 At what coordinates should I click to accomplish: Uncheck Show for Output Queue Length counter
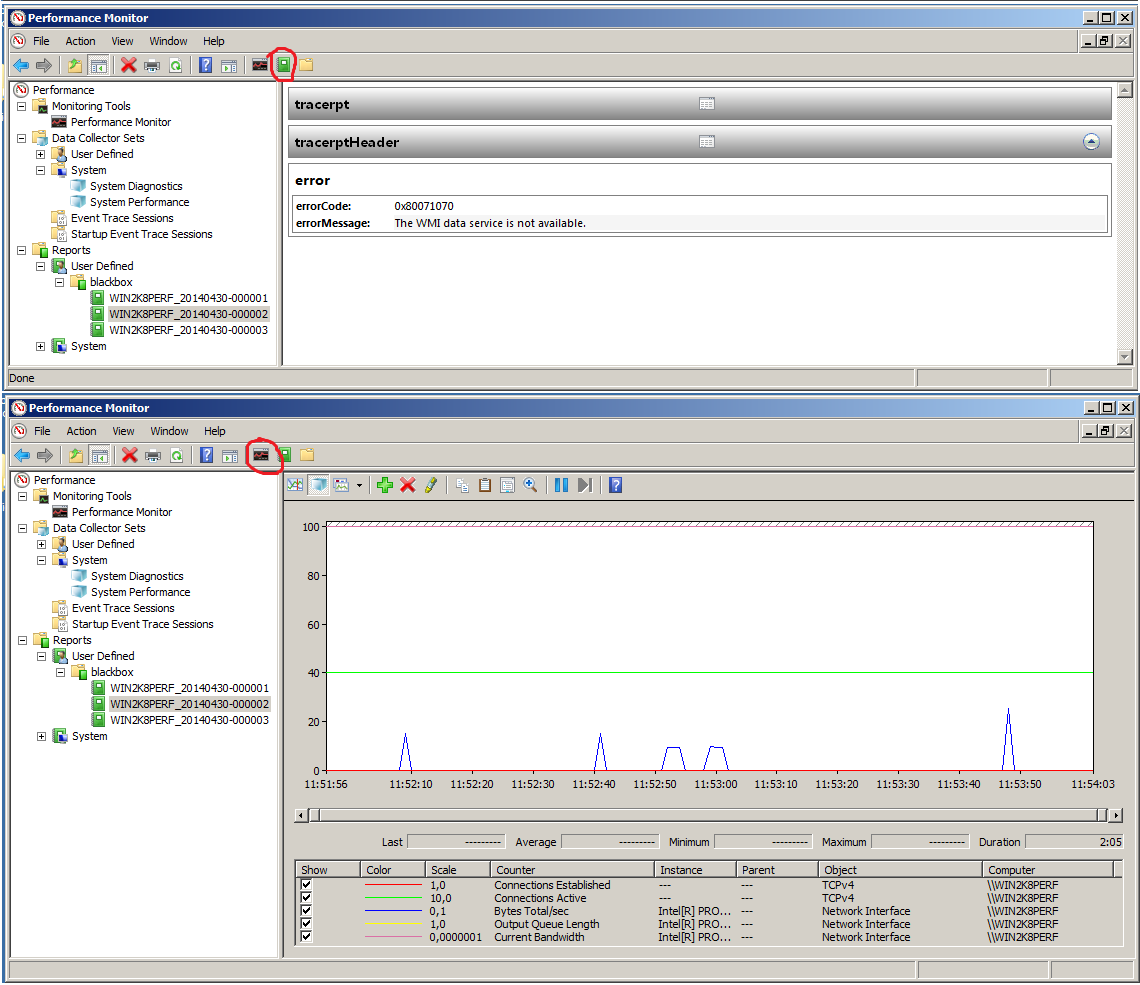(306, 924)
